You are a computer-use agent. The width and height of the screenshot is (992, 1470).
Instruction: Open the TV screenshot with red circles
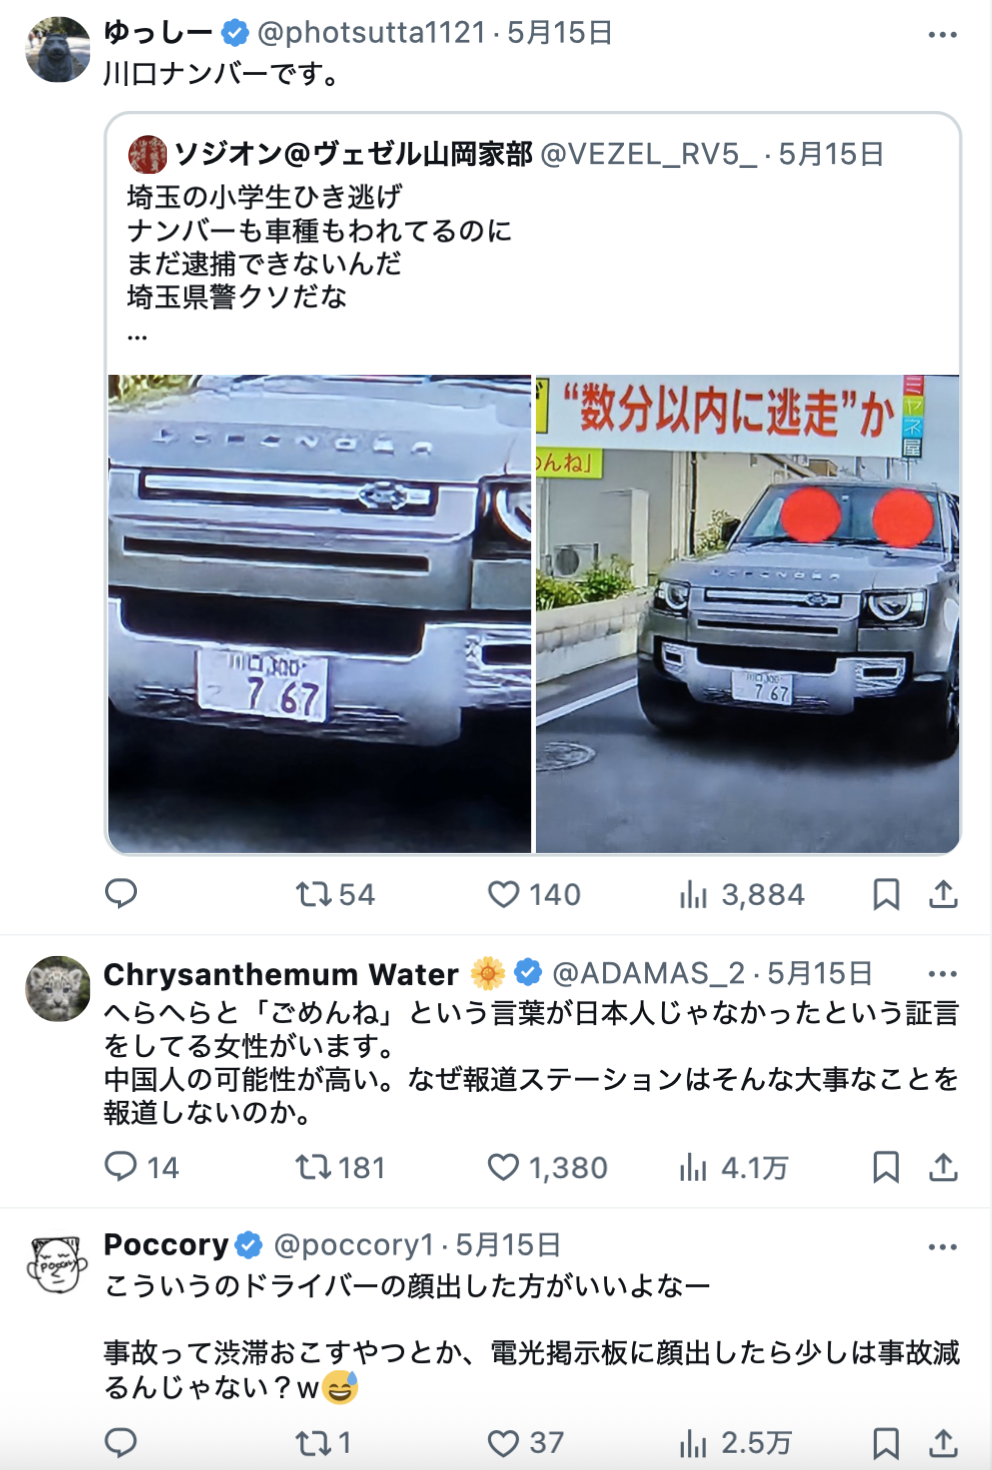(748, 614)
